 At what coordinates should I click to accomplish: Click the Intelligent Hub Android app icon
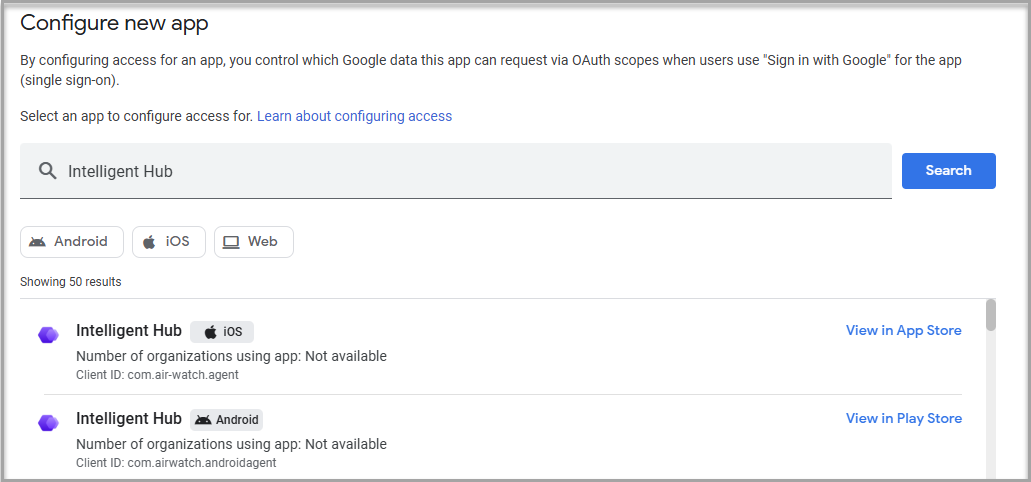(48, 423)
